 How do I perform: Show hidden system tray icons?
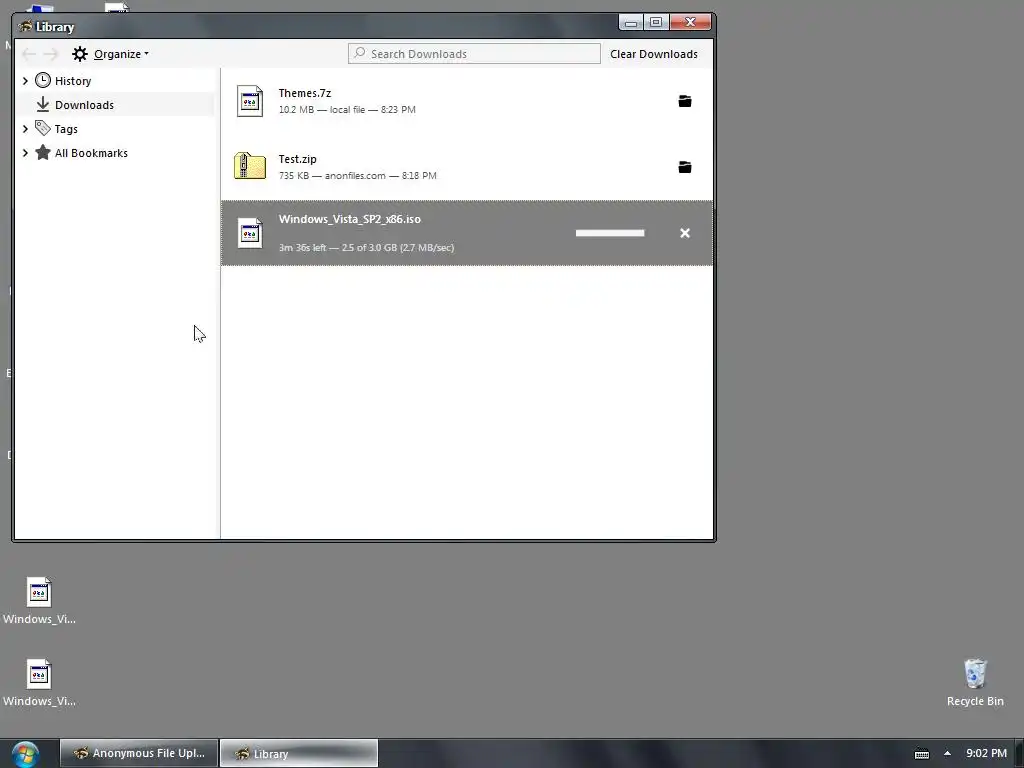click(x=947, y=753)
